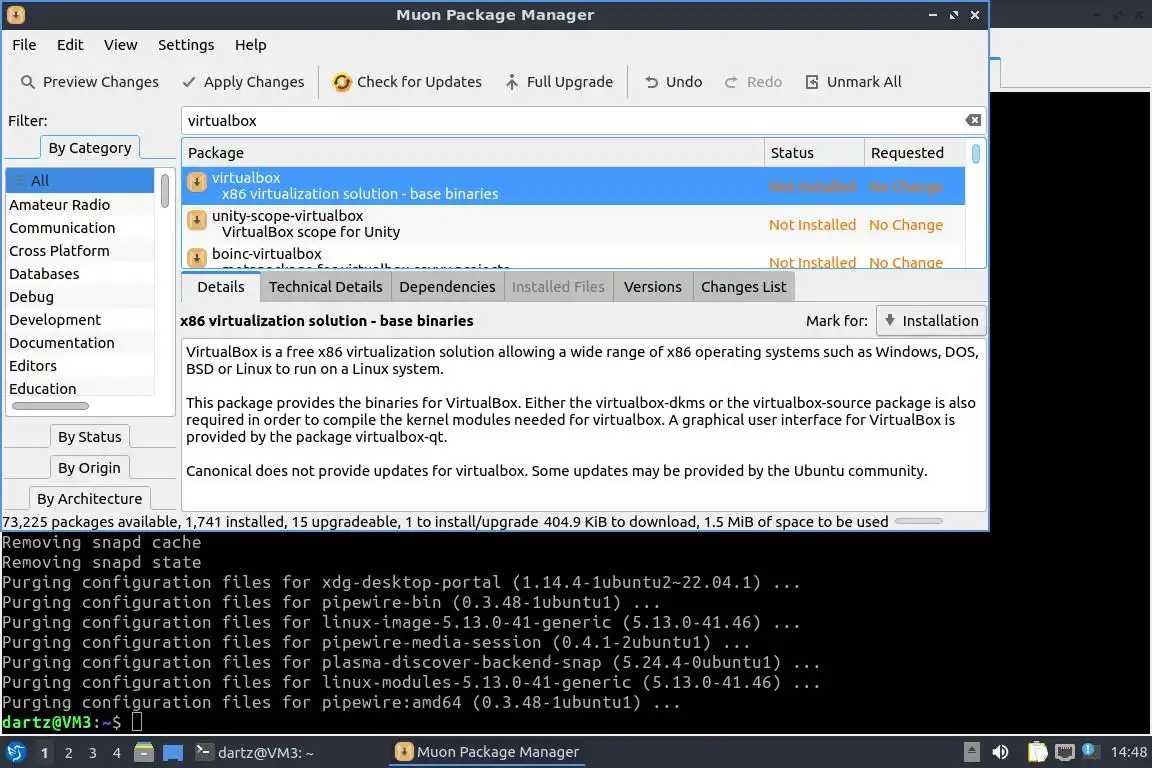Click the status bar progress indicator

pyautogui.click(x=918, y=521)
